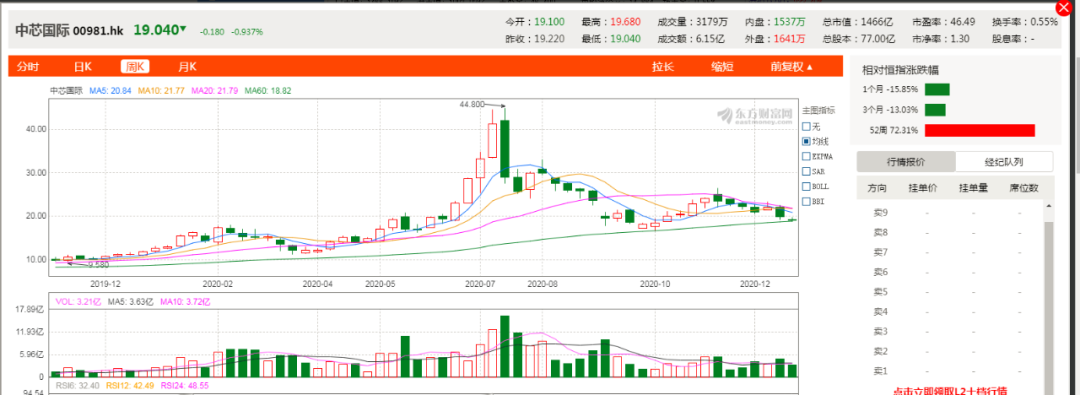The image size is (1080, 395).
Task: Click the L2 十档行情 promo link
Action: point(949,390)
